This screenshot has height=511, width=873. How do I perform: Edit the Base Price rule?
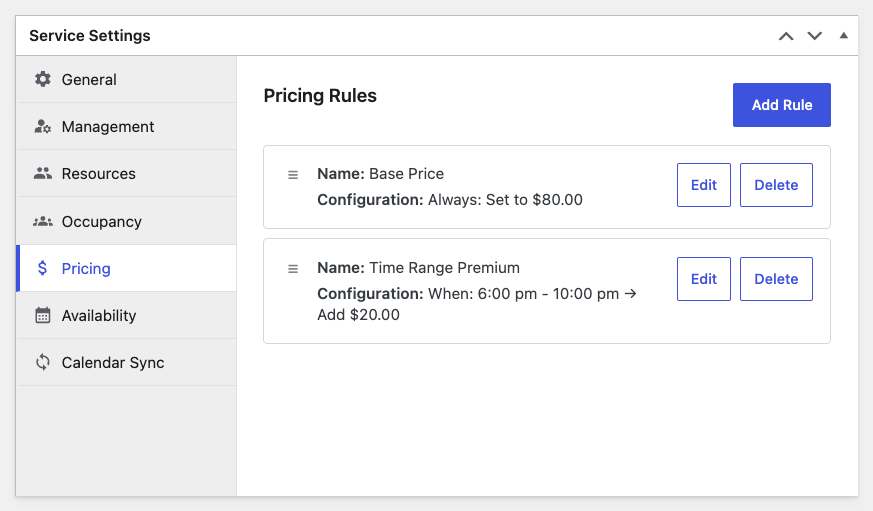click(x=704, y=185)
